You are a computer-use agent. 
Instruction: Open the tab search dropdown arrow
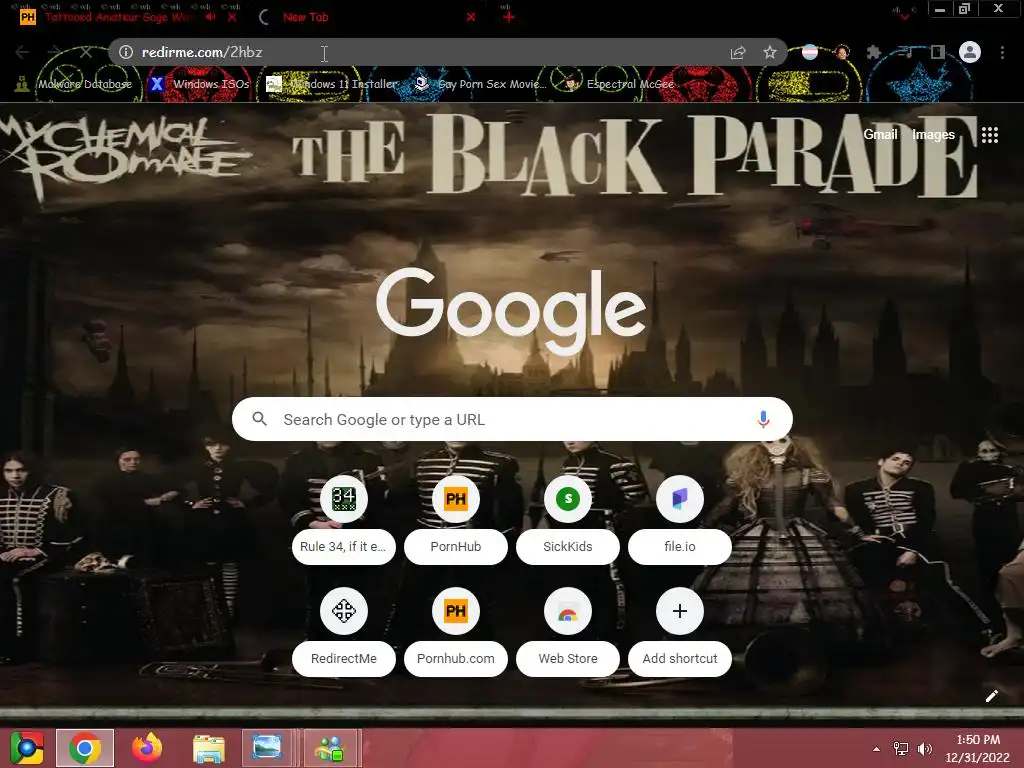click(x=904, y=16)
